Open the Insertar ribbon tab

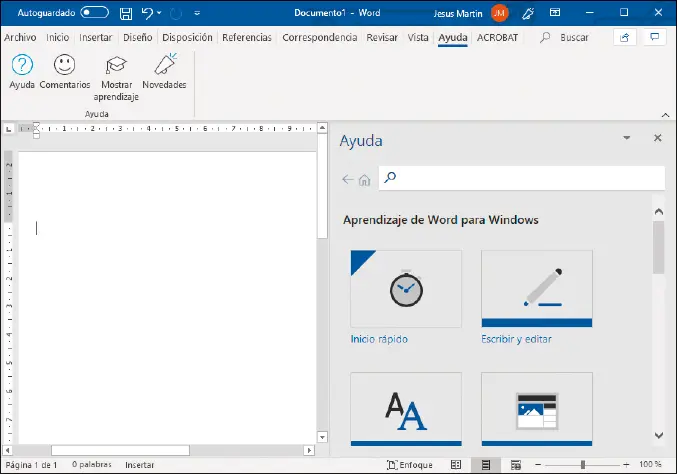click(x=96, y=37)
